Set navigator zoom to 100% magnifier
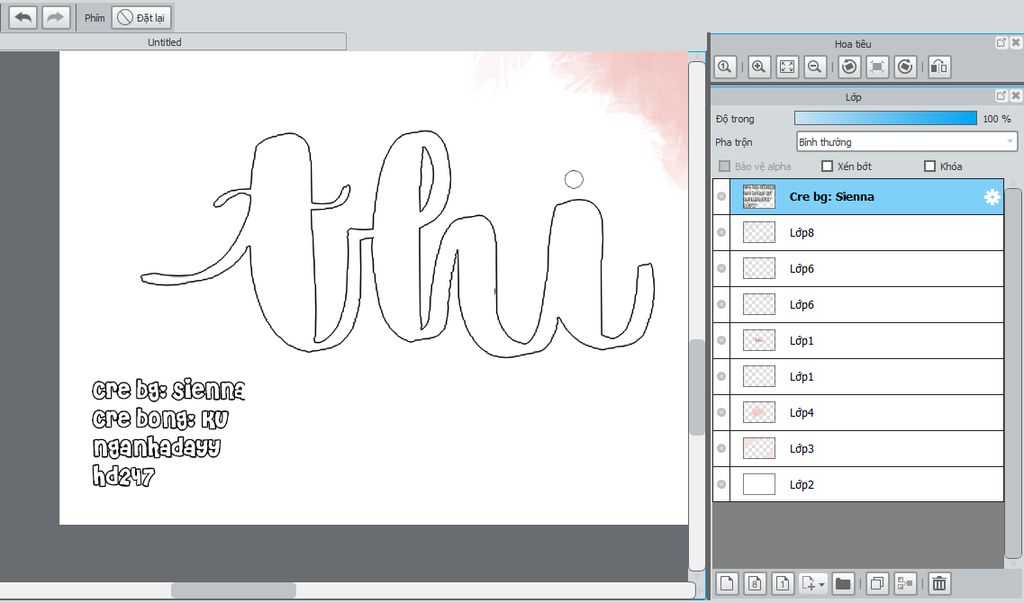 point(725,67)
